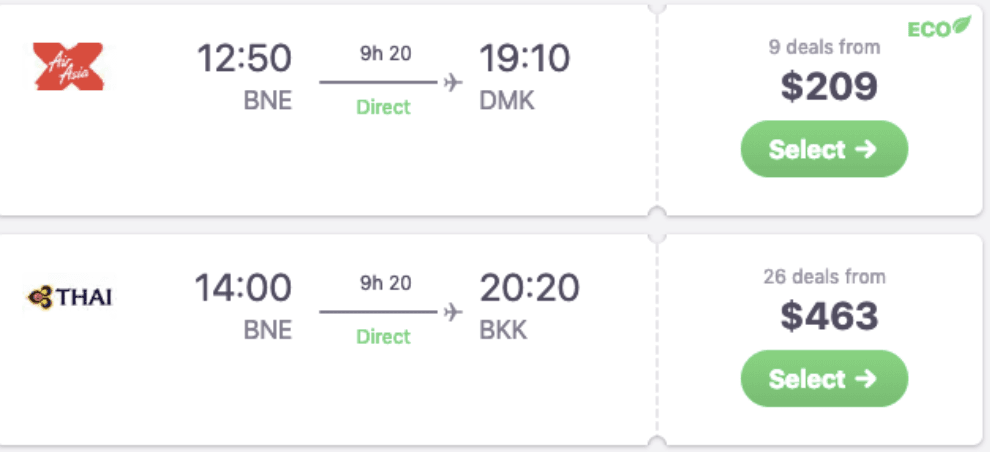This screenshot has width=990, height=452.
Task: Click the $463 price
Action: tap(829, 317)
